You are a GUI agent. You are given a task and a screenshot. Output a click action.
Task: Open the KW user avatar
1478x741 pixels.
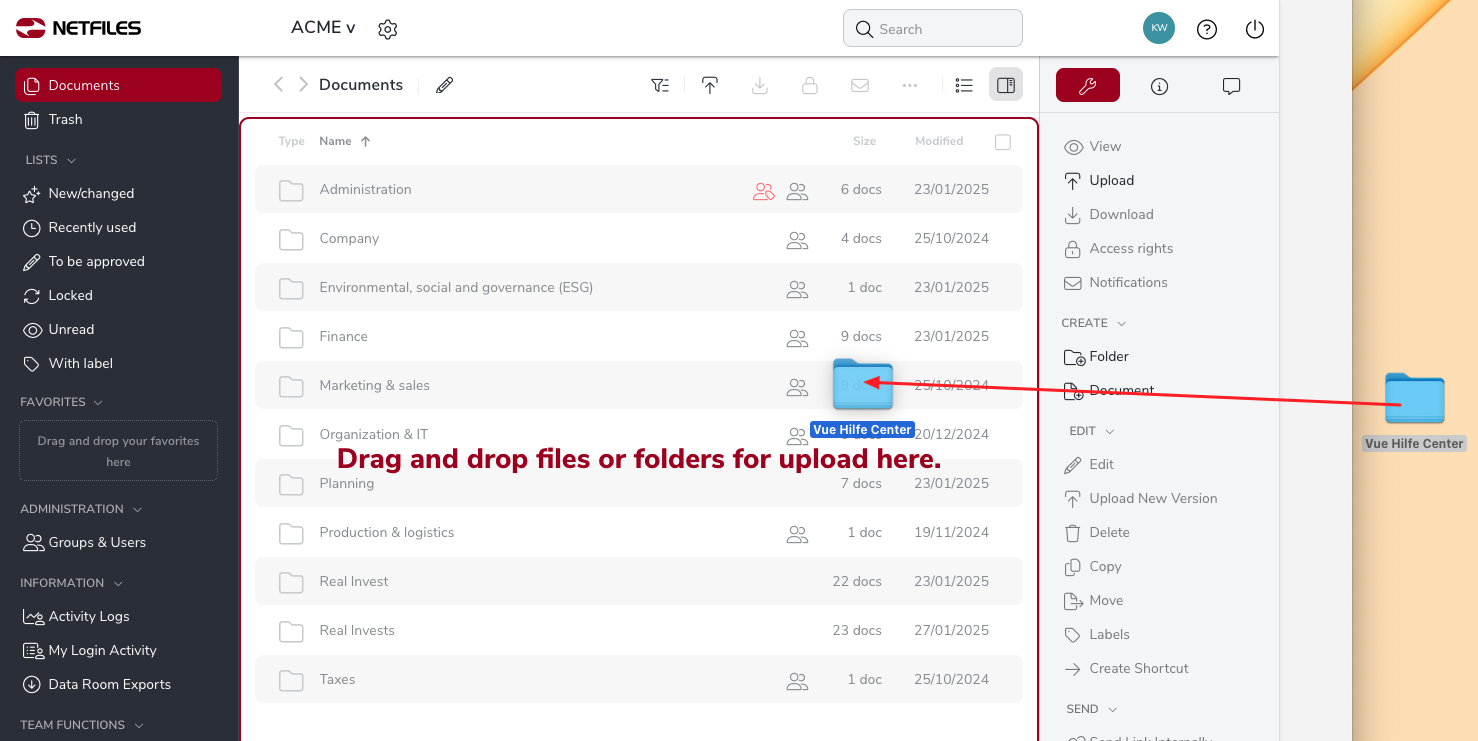[x=1159, y=28]
